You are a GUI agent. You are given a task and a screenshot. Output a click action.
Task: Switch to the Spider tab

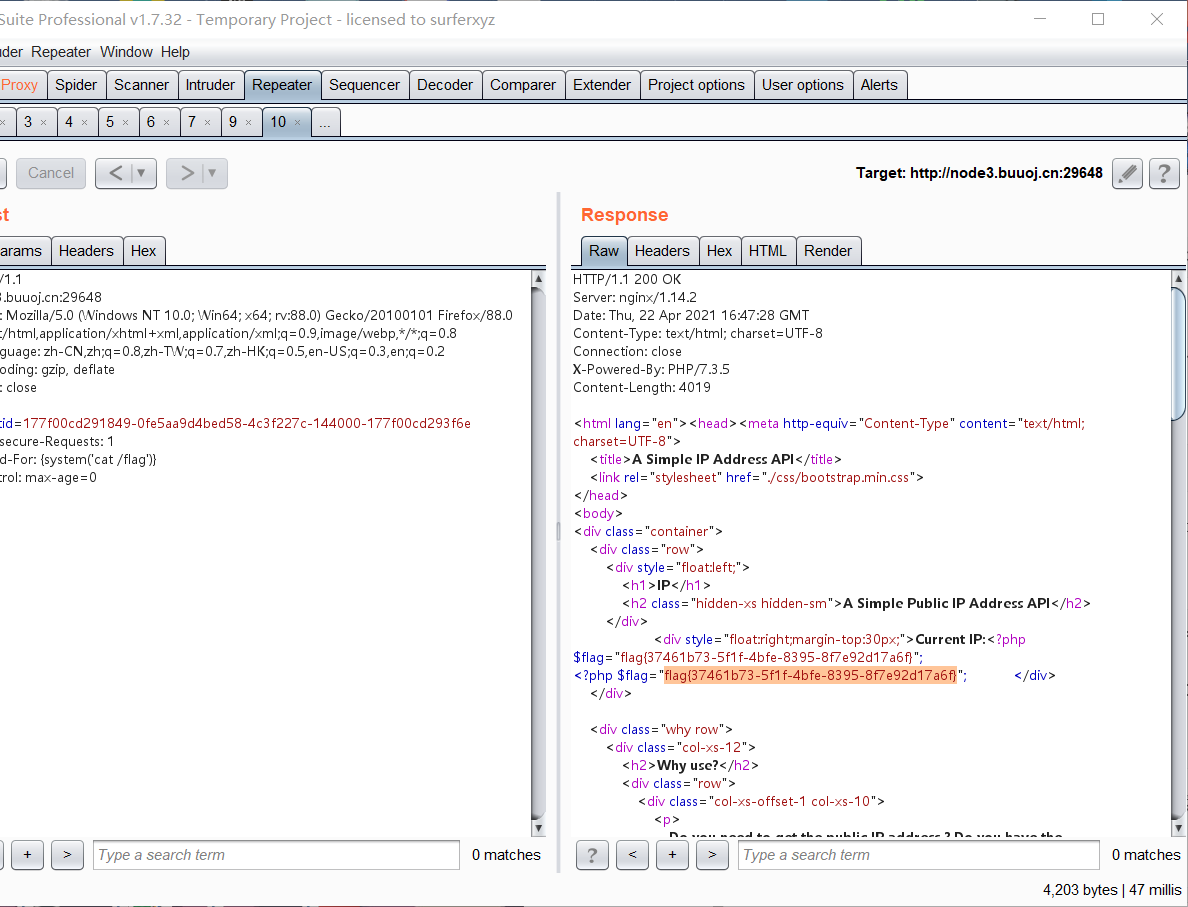pyautogui.click(x=76, y=85)
